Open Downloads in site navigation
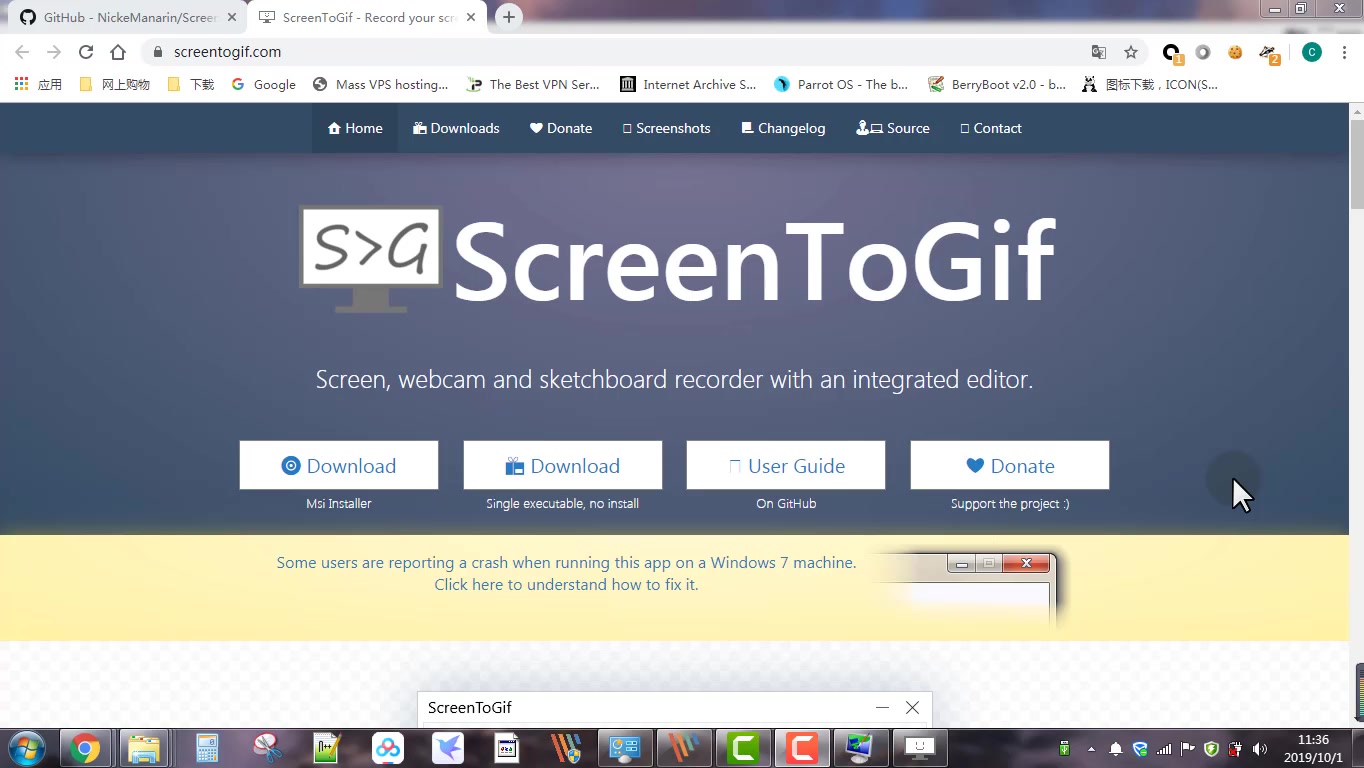1364x768 pixels. (x=456, y=128)
